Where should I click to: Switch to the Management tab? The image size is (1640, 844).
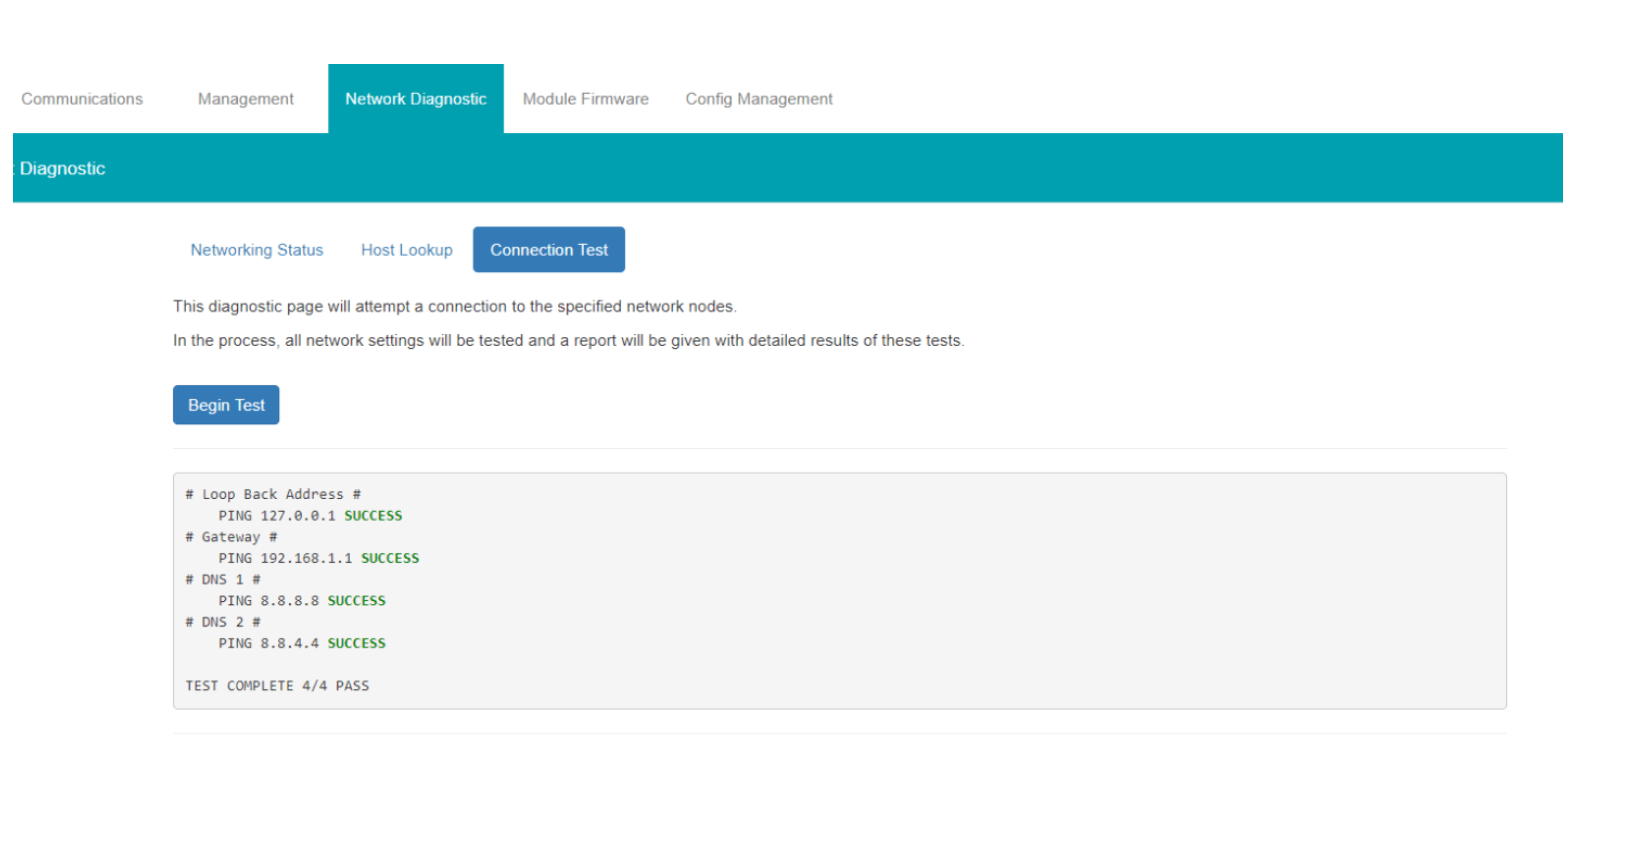pos(245,99)
